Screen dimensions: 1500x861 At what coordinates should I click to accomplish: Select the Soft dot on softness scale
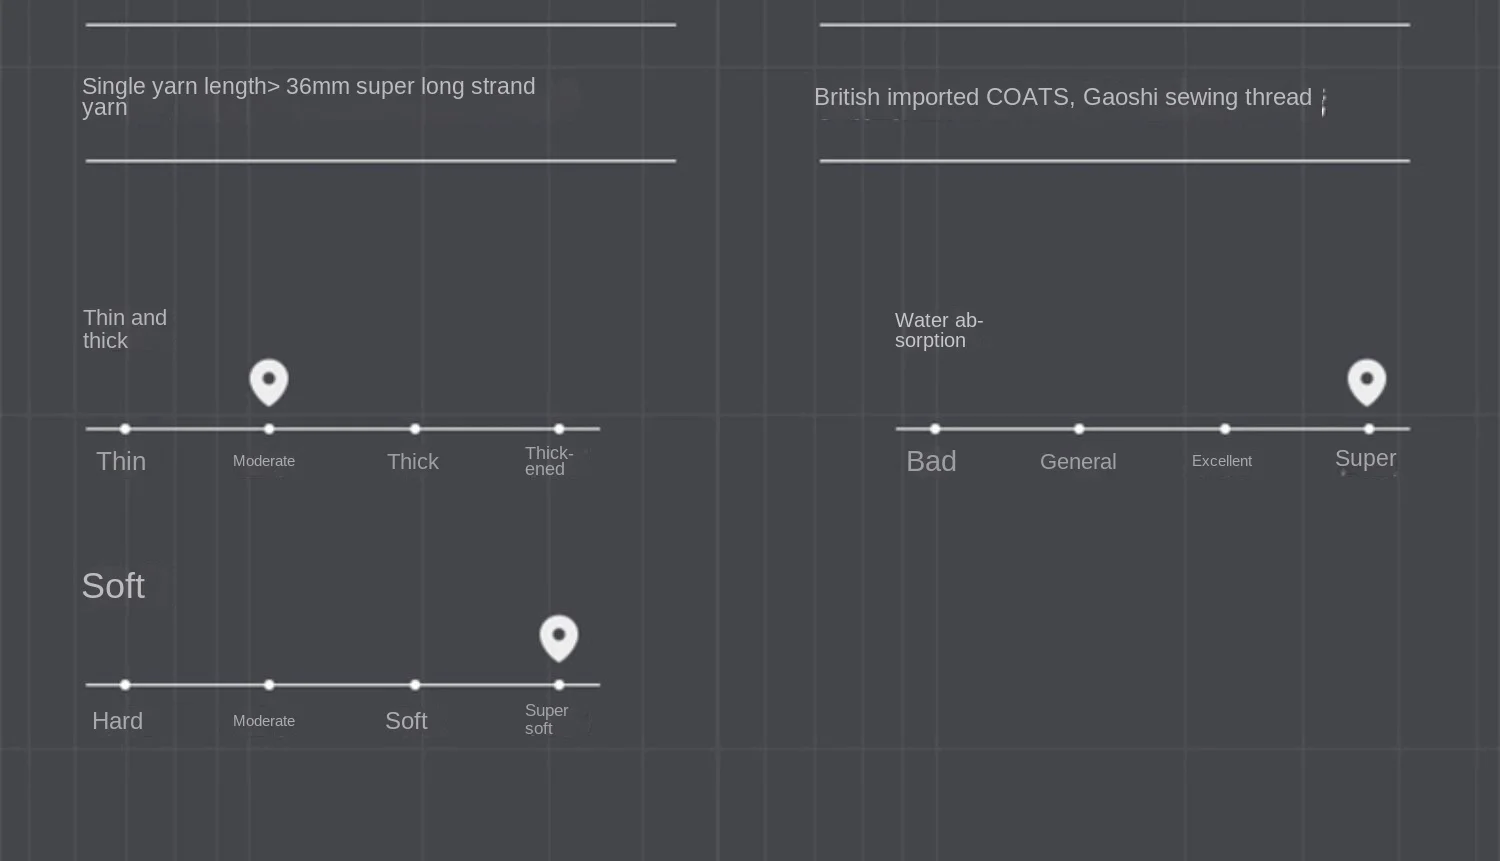pos(415,685)
